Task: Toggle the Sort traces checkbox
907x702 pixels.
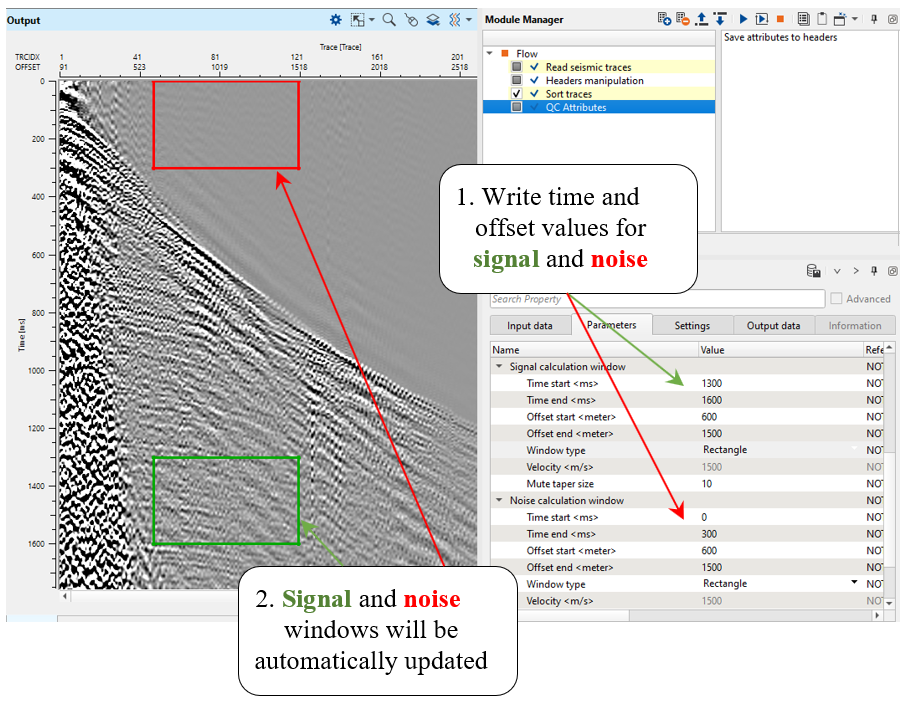Action: 517,94
